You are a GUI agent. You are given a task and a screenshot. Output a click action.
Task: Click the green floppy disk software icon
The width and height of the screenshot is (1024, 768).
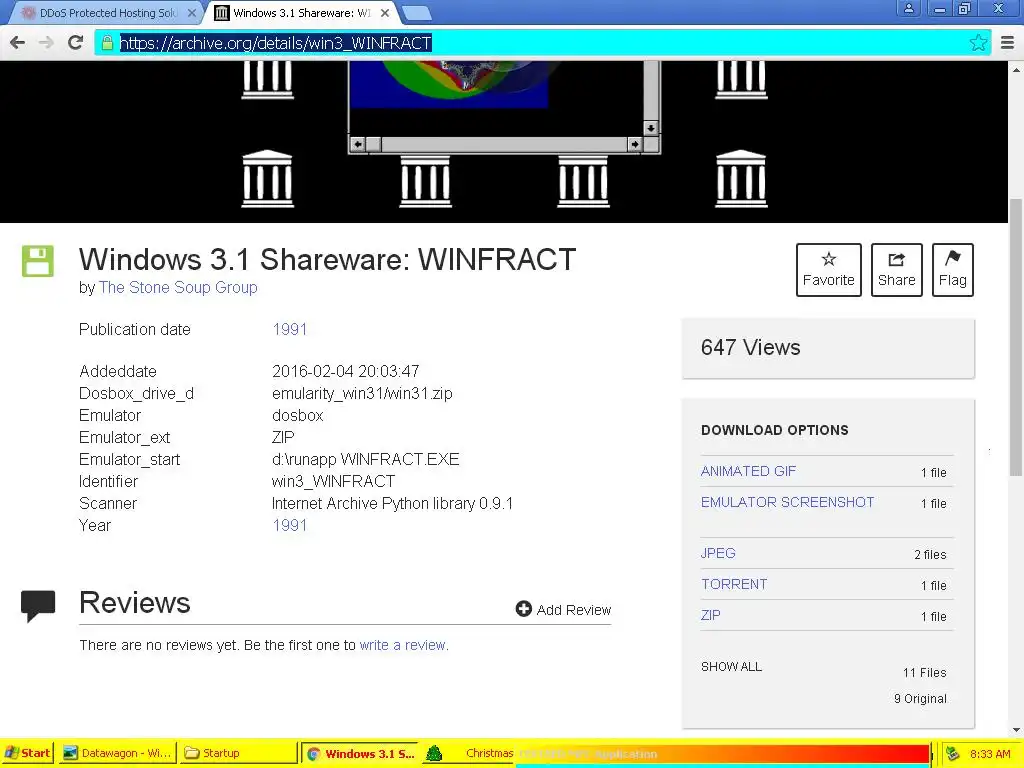point(38,261)
